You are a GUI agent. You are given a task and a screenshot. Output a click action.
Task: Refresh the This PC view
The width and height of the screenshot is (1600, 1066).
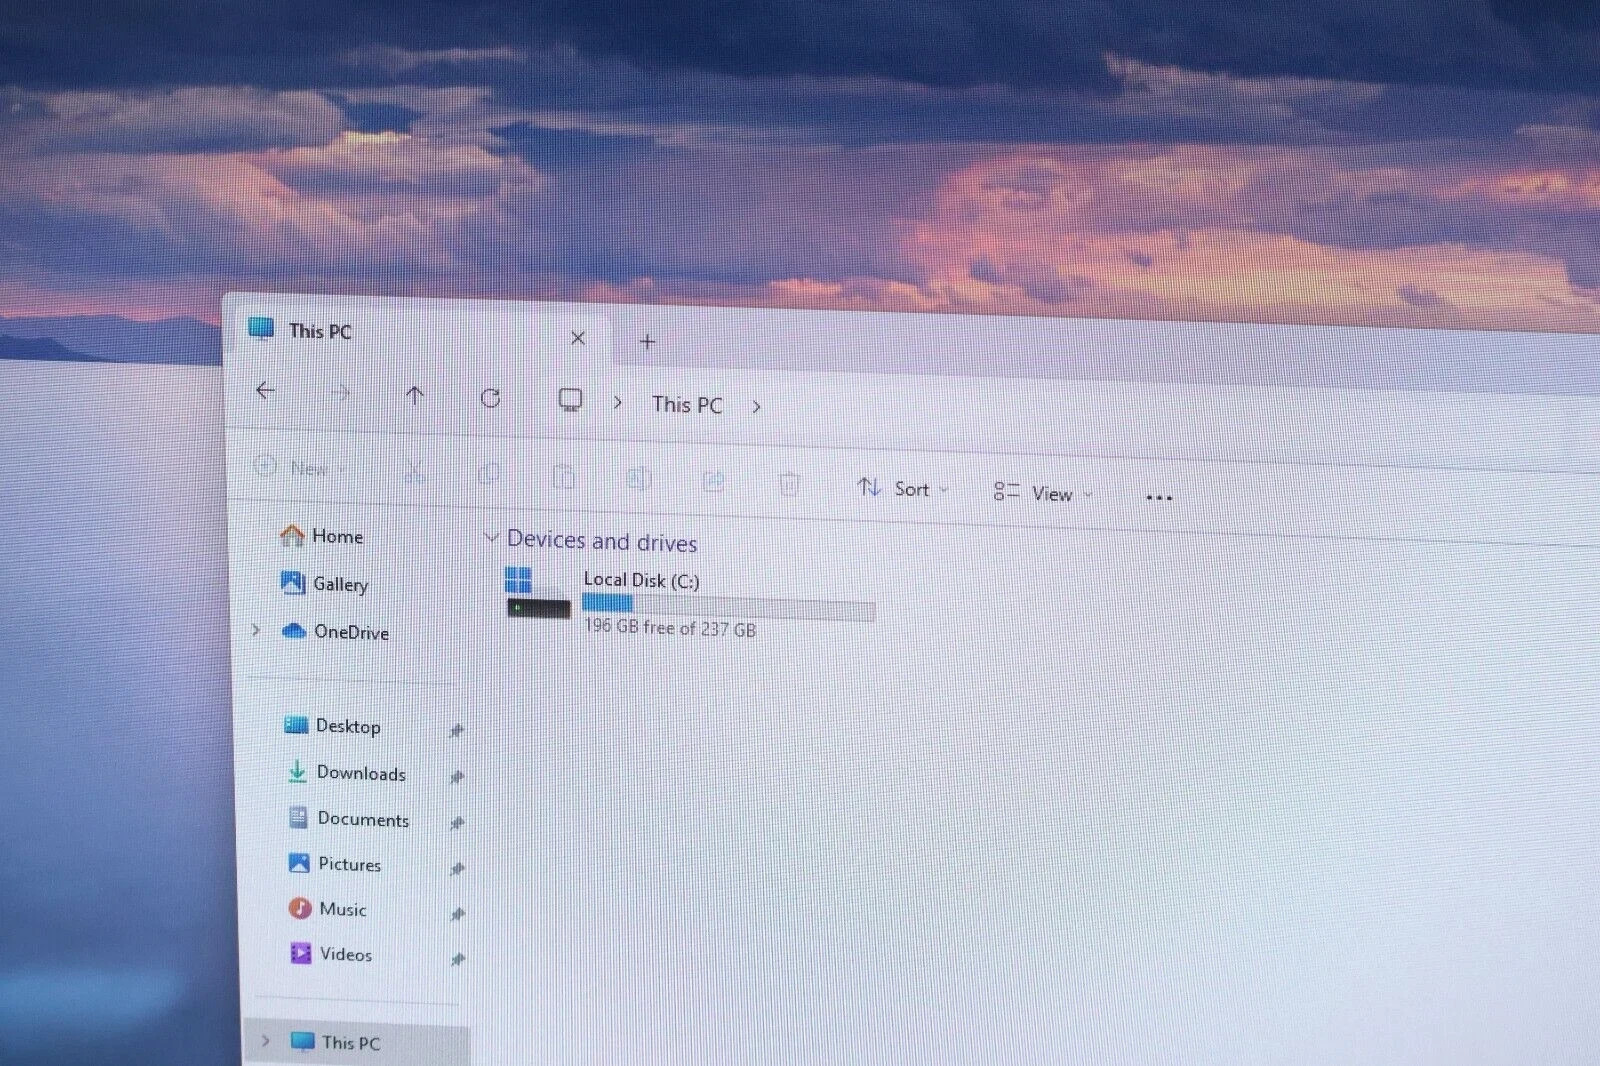(x=490, y=398)
